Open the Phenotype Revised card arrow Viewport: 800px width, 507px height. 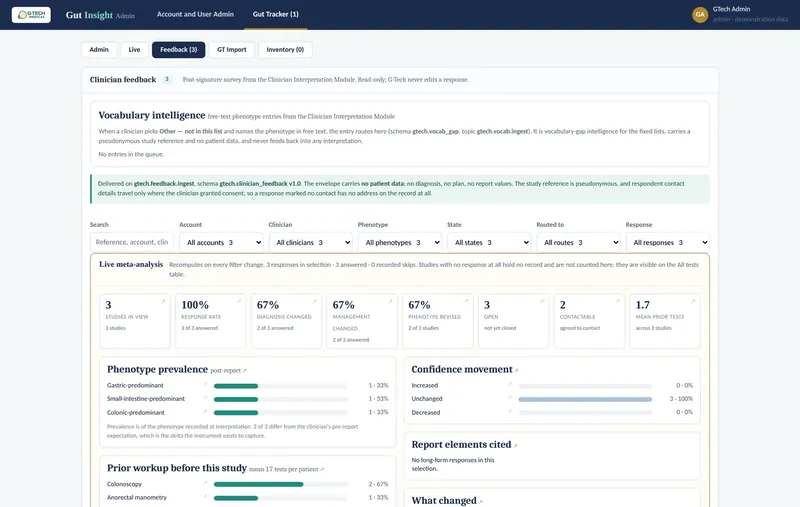click(466, 301)
